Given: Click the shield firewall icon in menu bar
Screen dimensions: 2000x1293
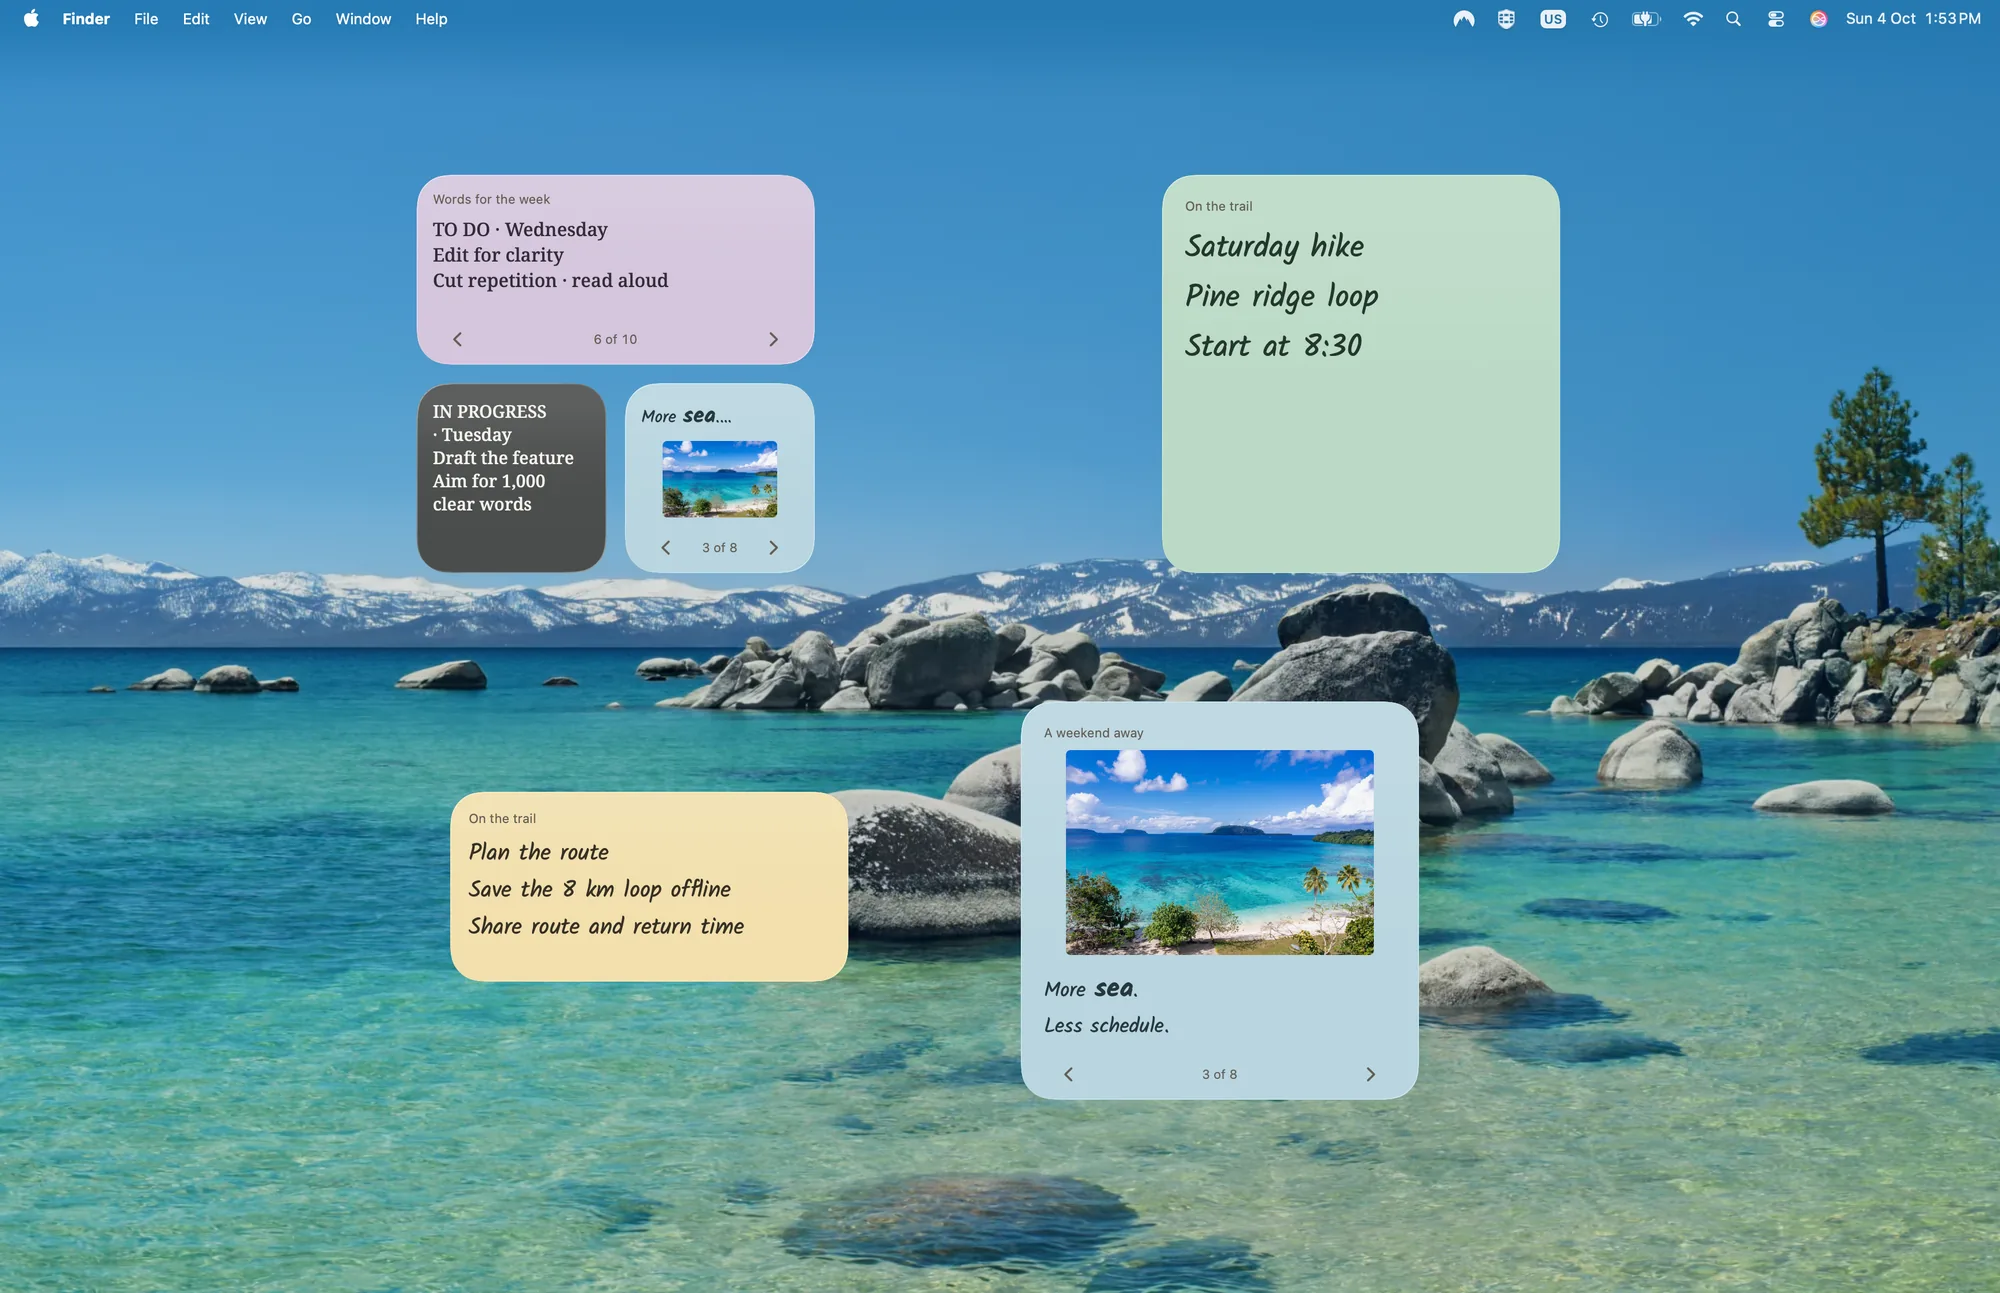Looking at the screenshot, I should click(1506, 18).
